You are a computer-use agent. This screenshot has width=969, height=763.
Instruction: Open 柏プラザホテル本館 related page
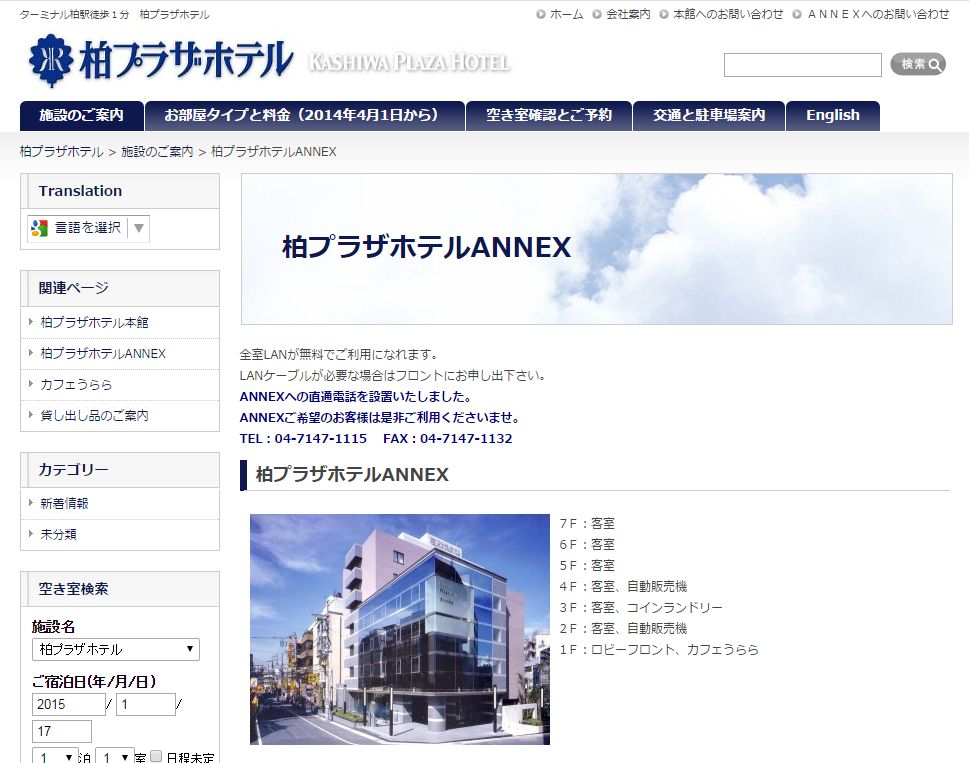(x=94, y=322)
